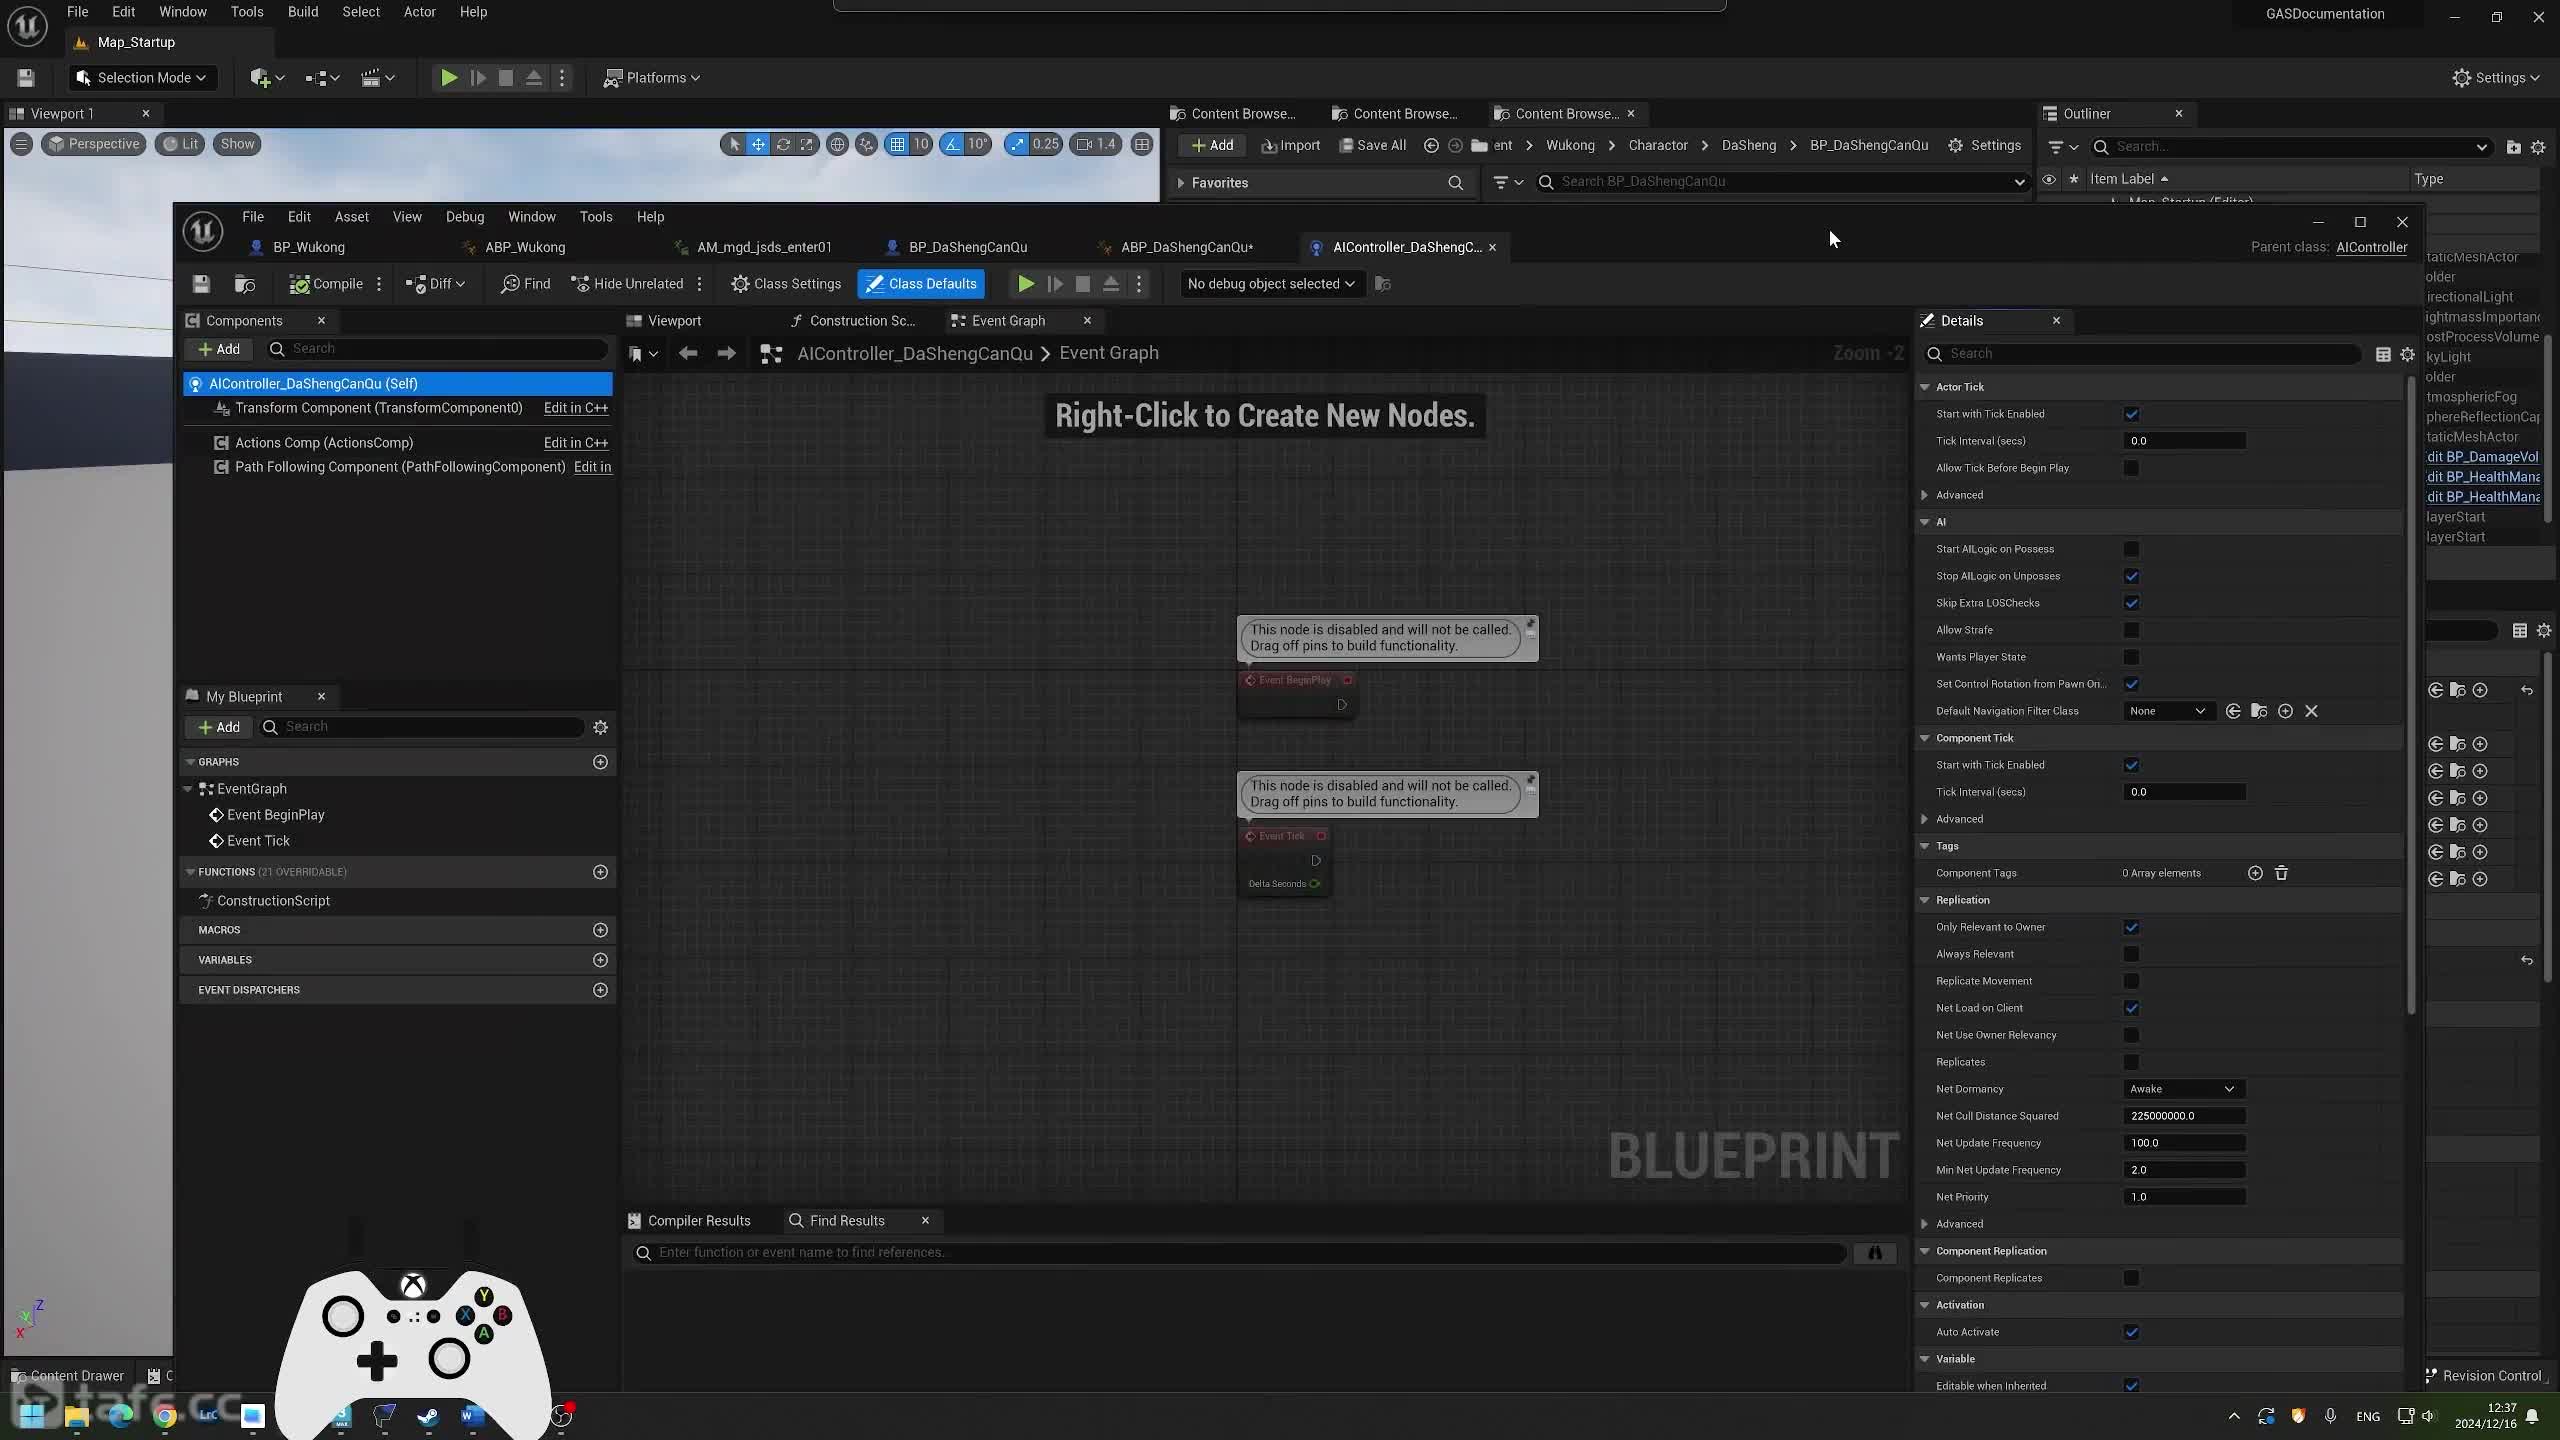The height and width of the screenshot is (1440, 2560).
Task: Select Event Tick in My Blueprint
Action: coord(258,841)
